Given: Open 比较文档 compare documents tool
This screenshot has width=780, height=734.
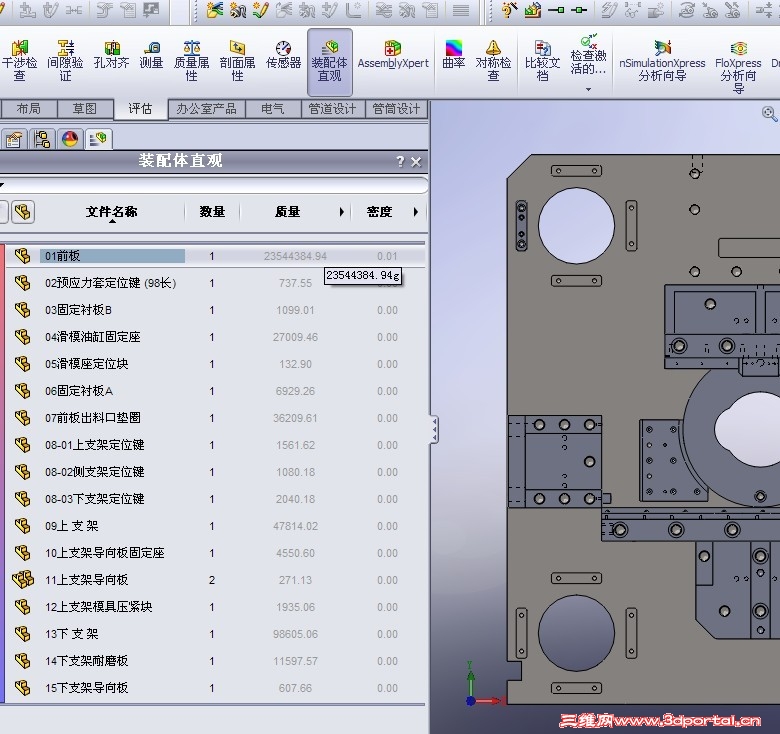Looking at the screenshot, I should (x=542, y=61).
